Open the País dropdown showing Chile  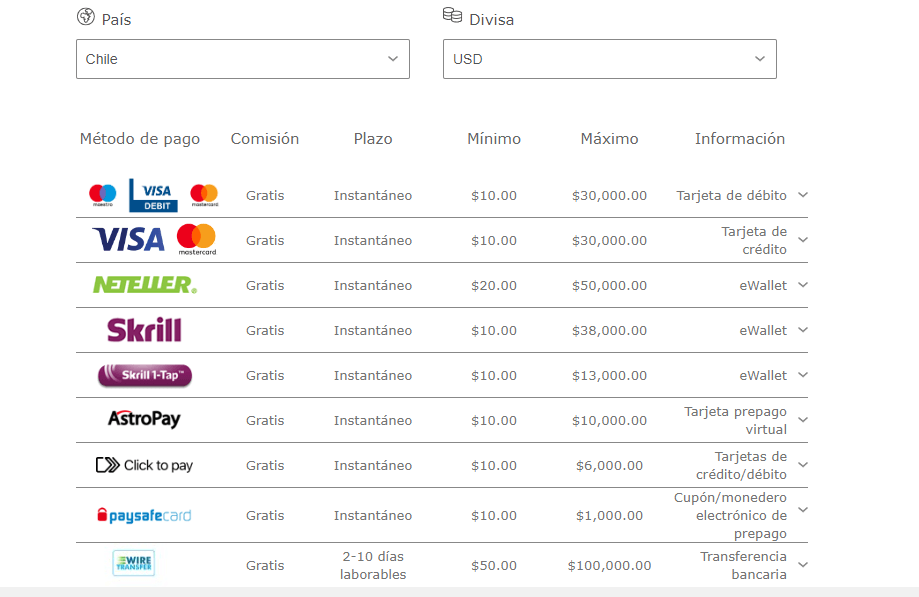tap(243, 59)
